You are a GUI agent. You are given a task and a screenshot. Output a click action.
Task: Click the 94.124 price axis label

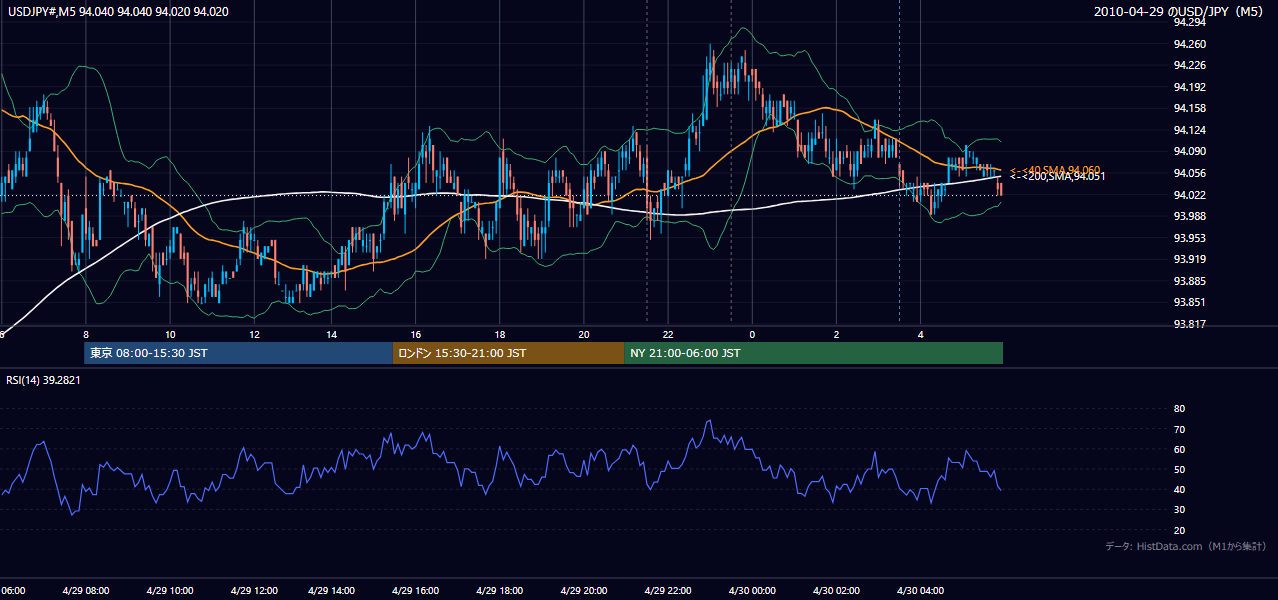pos(1190,130)
